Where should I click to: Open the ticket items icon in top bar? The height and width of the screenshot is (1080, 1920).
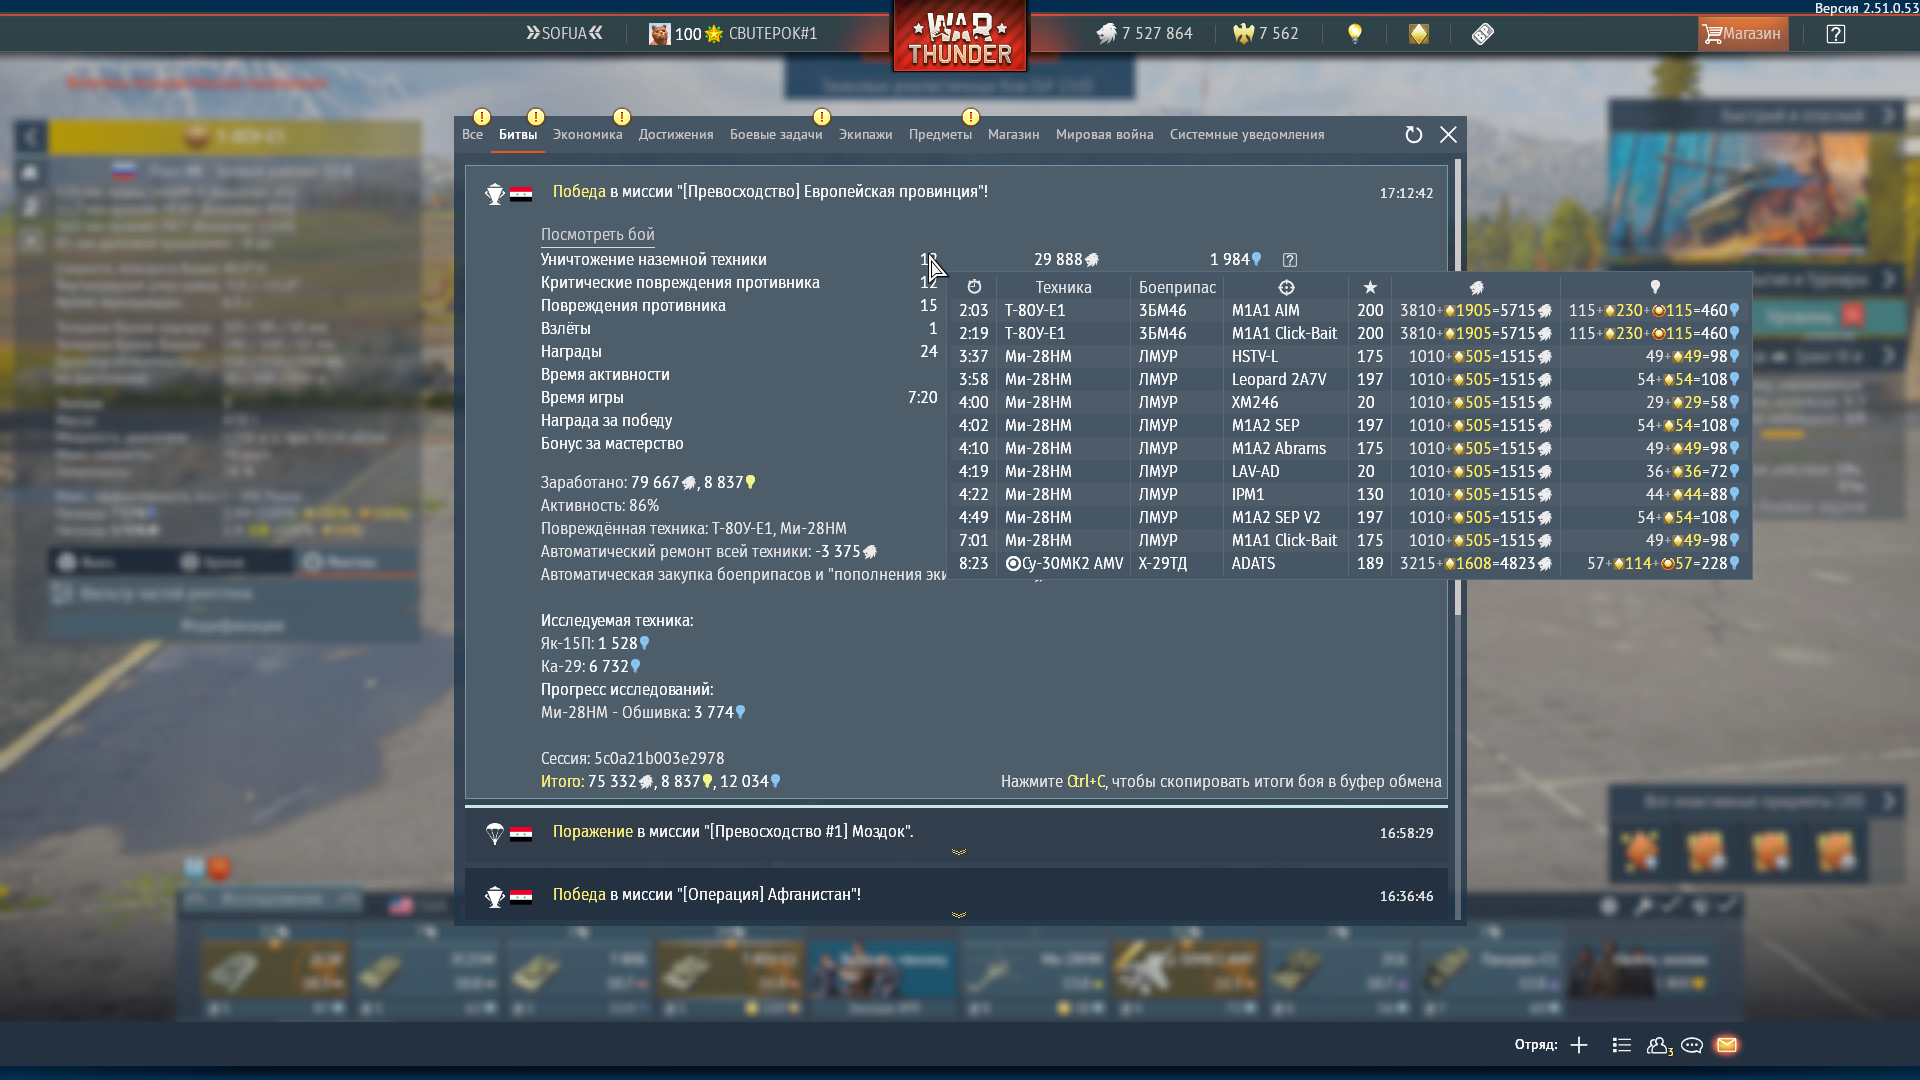point(1482,34)
